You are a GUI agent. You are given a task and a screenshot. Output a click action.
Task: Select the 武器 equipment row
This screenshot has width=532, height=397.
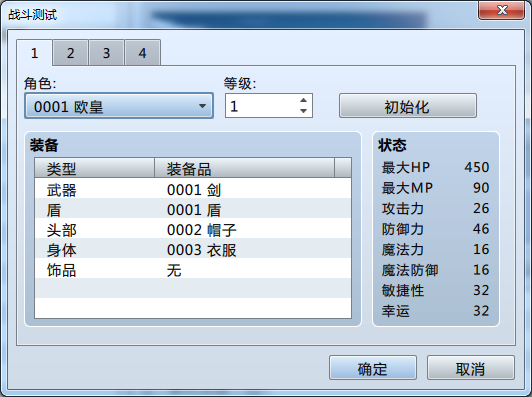tap(193, 188)
